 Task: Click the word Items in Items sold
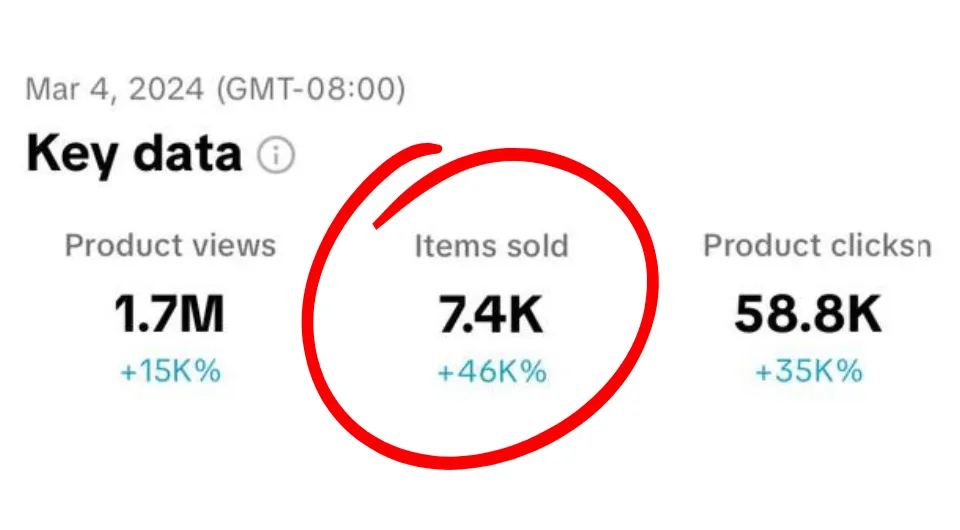click(x=450, y=246)
